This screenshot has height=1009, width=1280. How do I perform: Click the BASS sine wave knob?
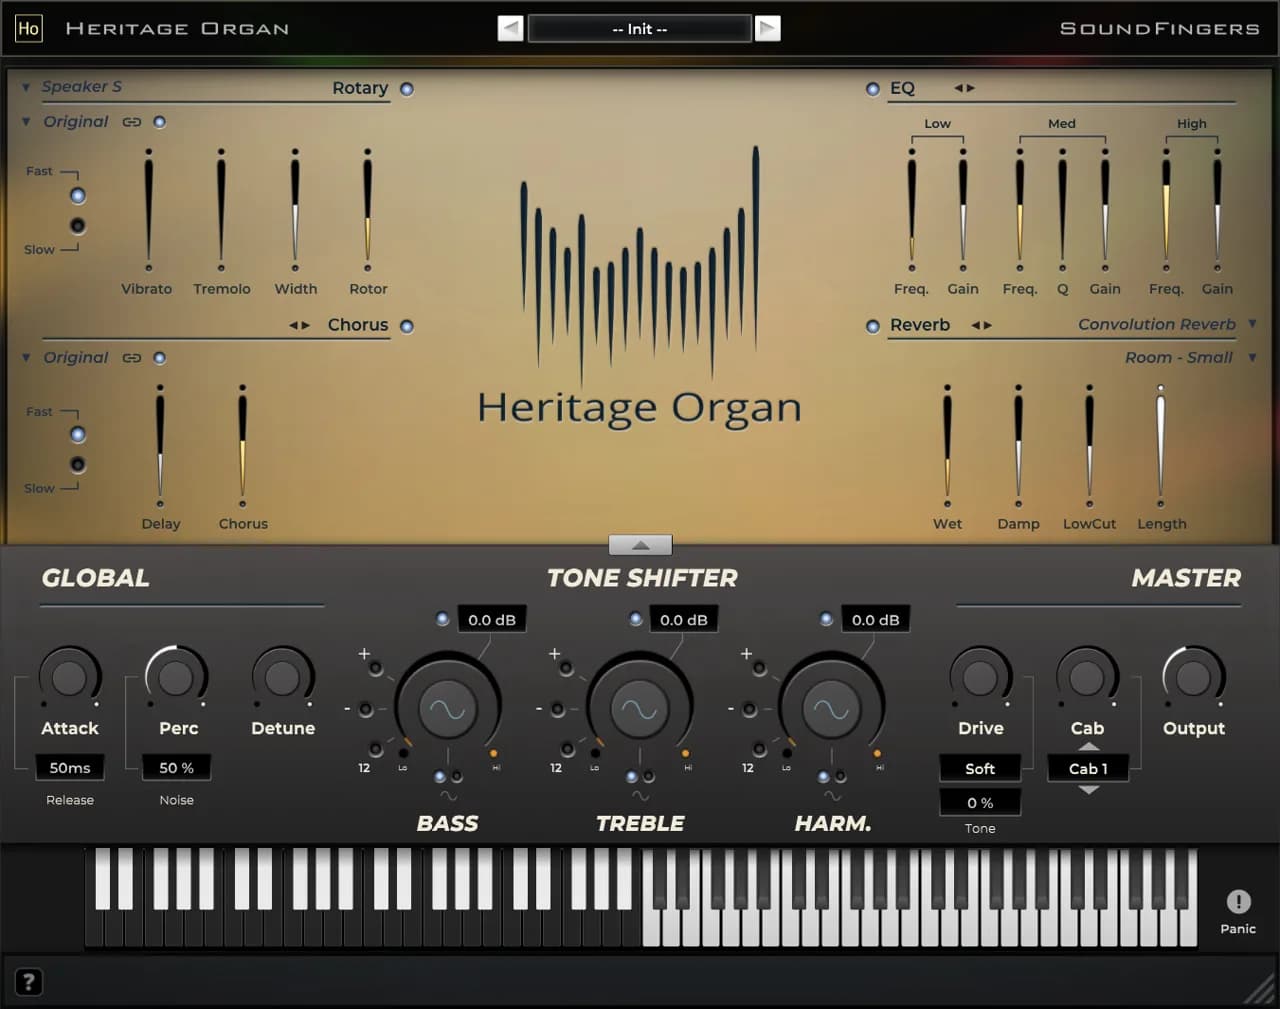tap(447, 709)
